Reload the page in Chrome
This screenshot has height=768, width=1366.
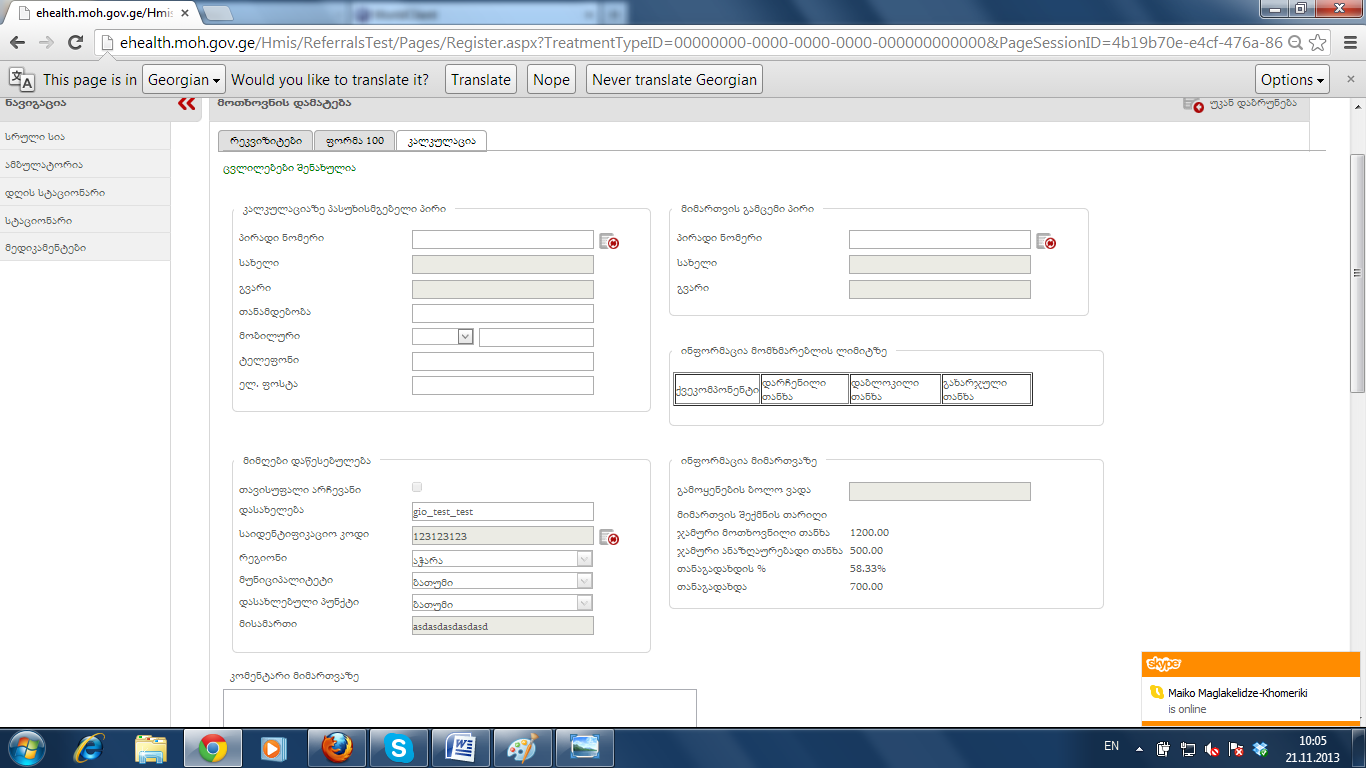pos(75,42)
